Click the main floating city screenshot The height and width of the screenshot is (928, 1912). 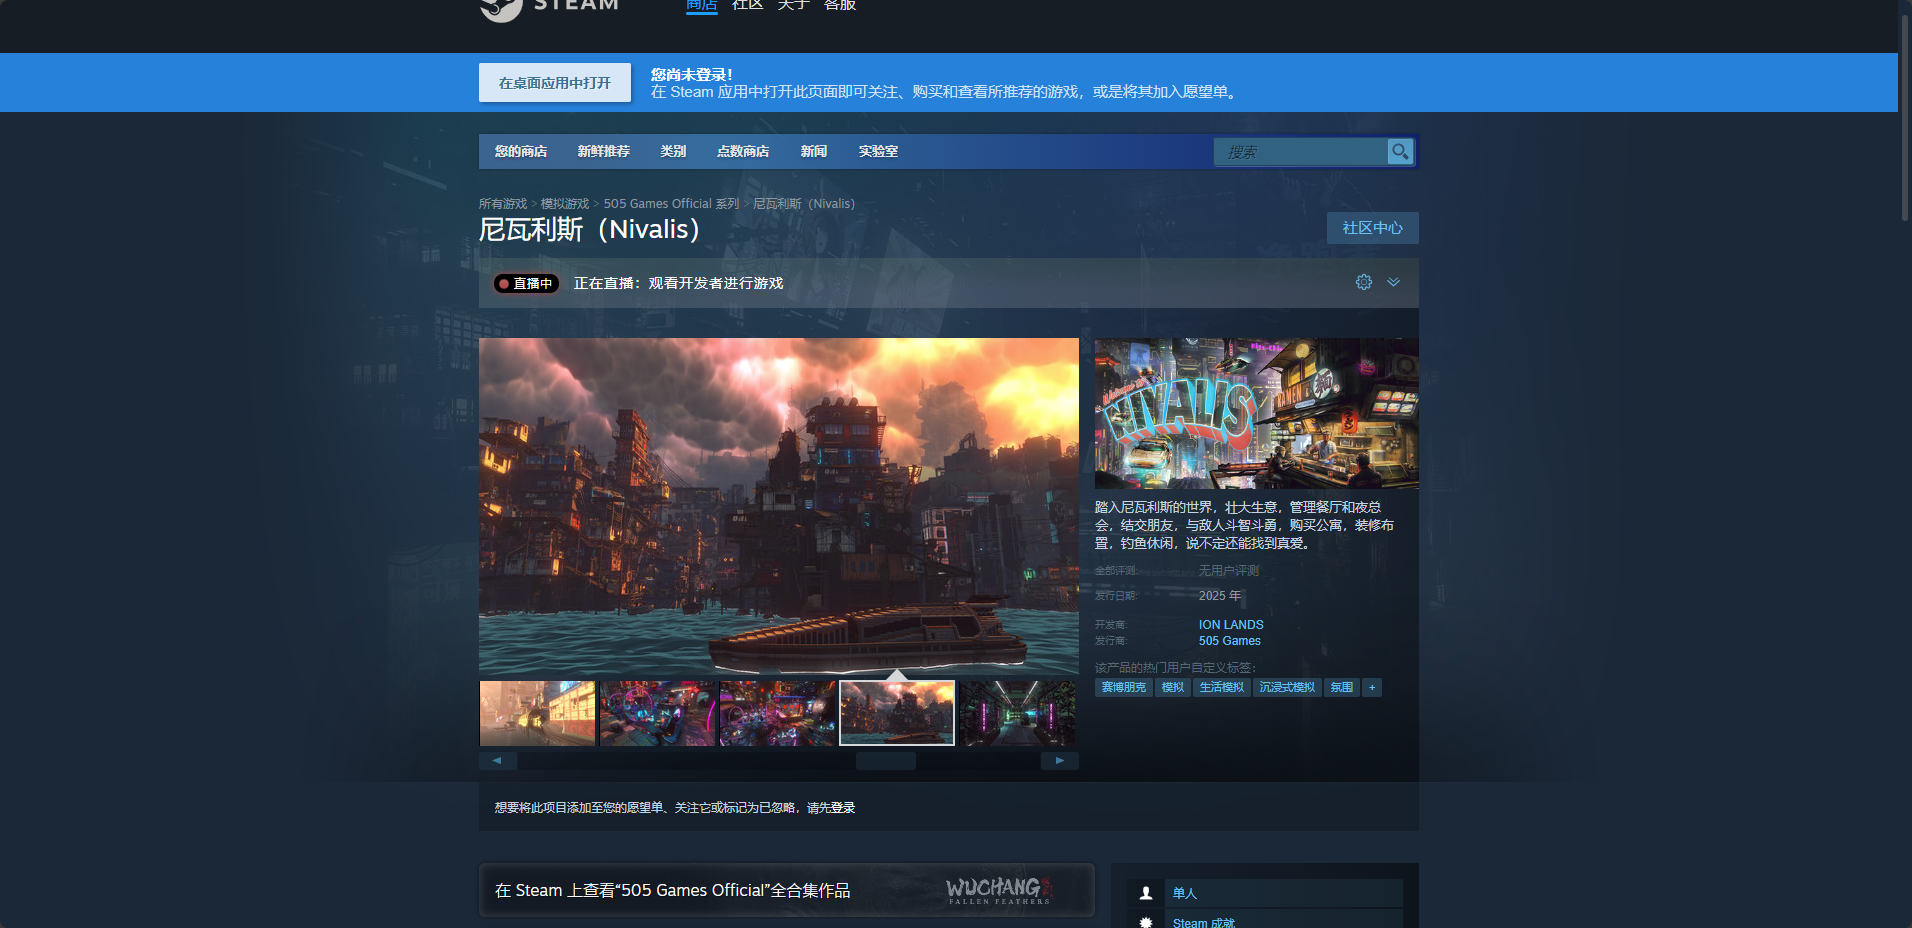click(779, 506)
